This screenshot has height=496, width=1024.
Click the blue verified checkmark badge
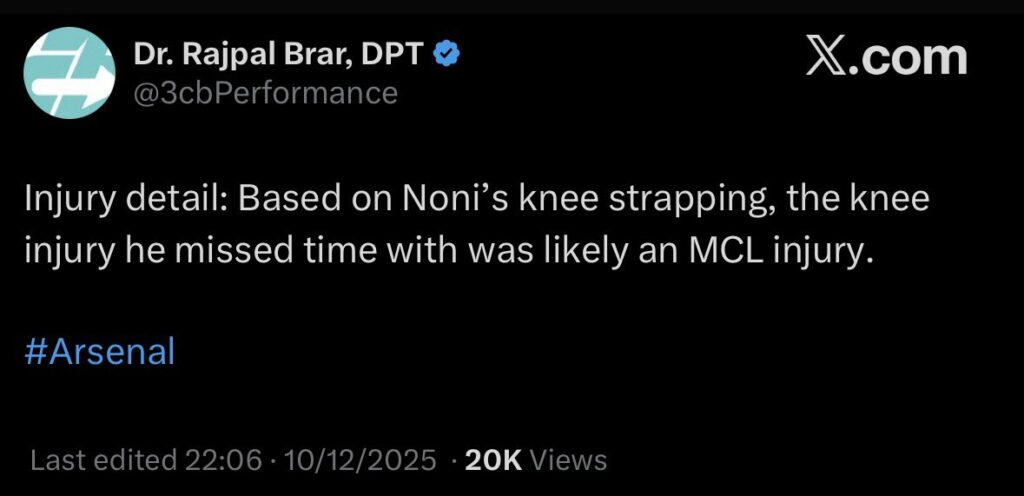pyautogui.click(x=447, y=55)
